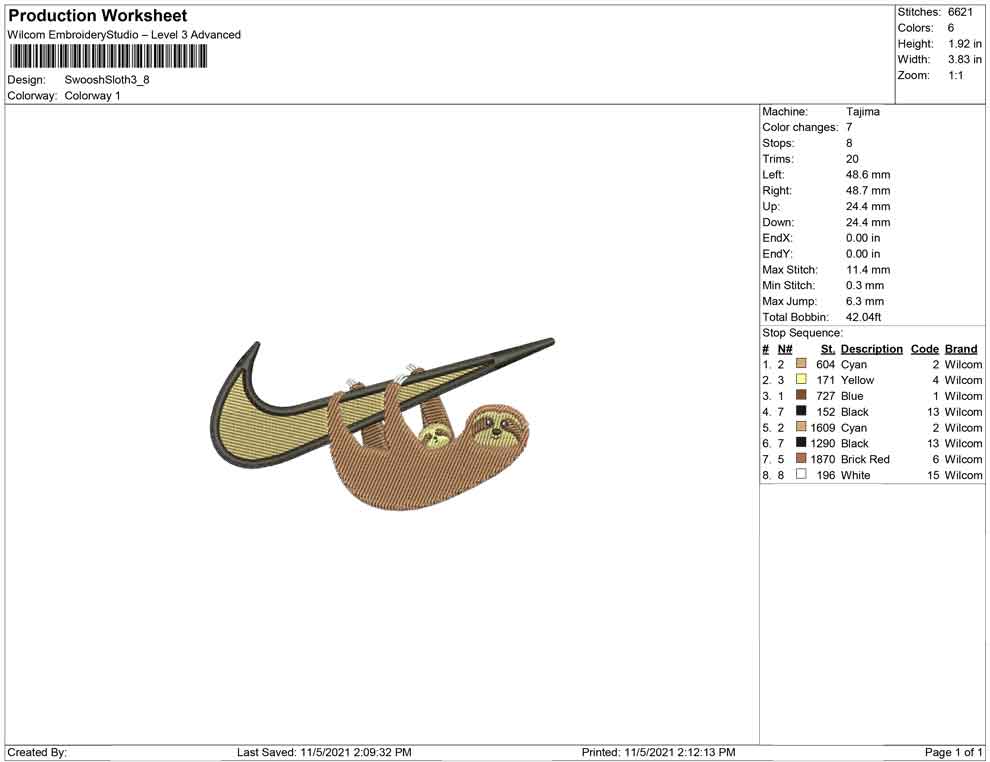The height and width of the screenshot is (762, 990).
Task: Click the Zoom value 1:1
Action: coord(956,75)
